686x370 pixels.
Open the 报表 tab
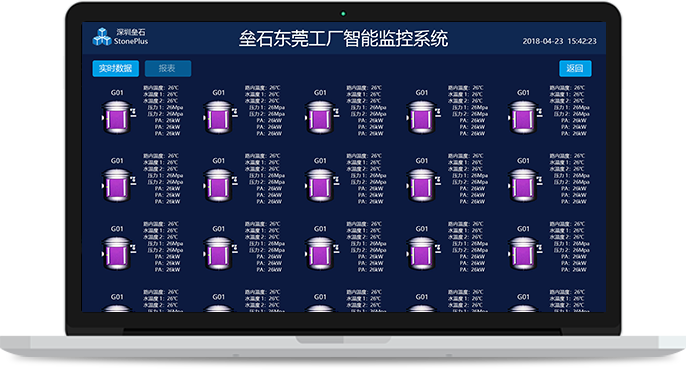pyautogui.click(x=168, y=69)
